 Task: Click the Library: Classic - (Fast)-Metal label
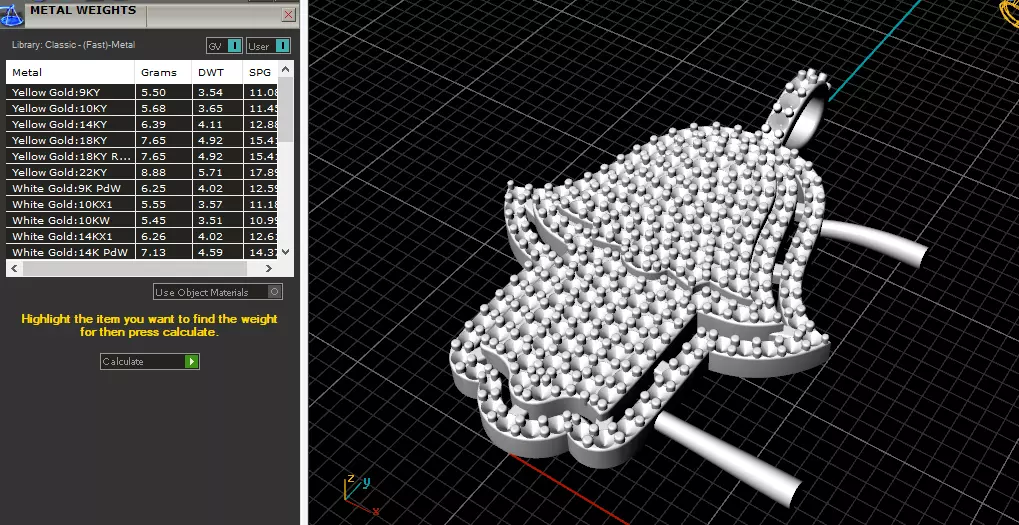pos(73,45)
